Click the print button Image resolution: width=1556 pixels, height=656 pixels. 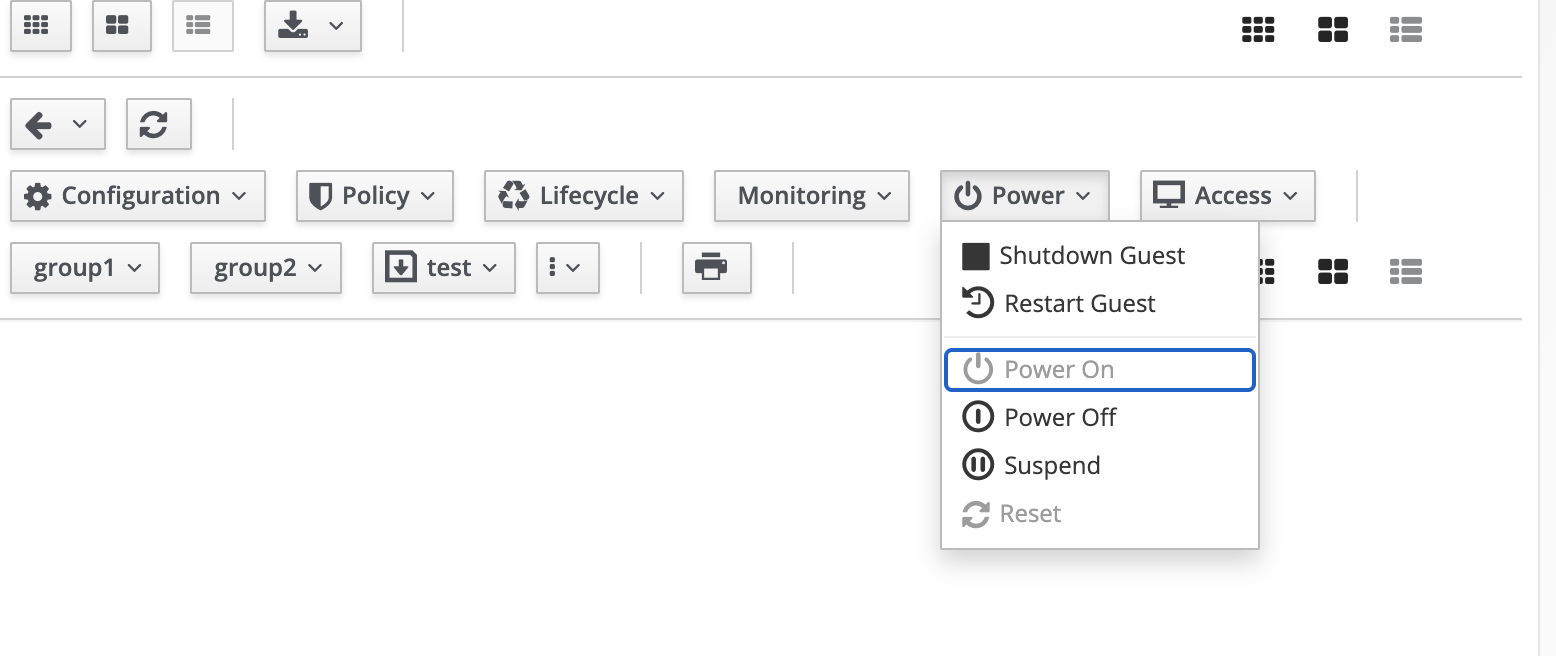(x=717, y=268)
